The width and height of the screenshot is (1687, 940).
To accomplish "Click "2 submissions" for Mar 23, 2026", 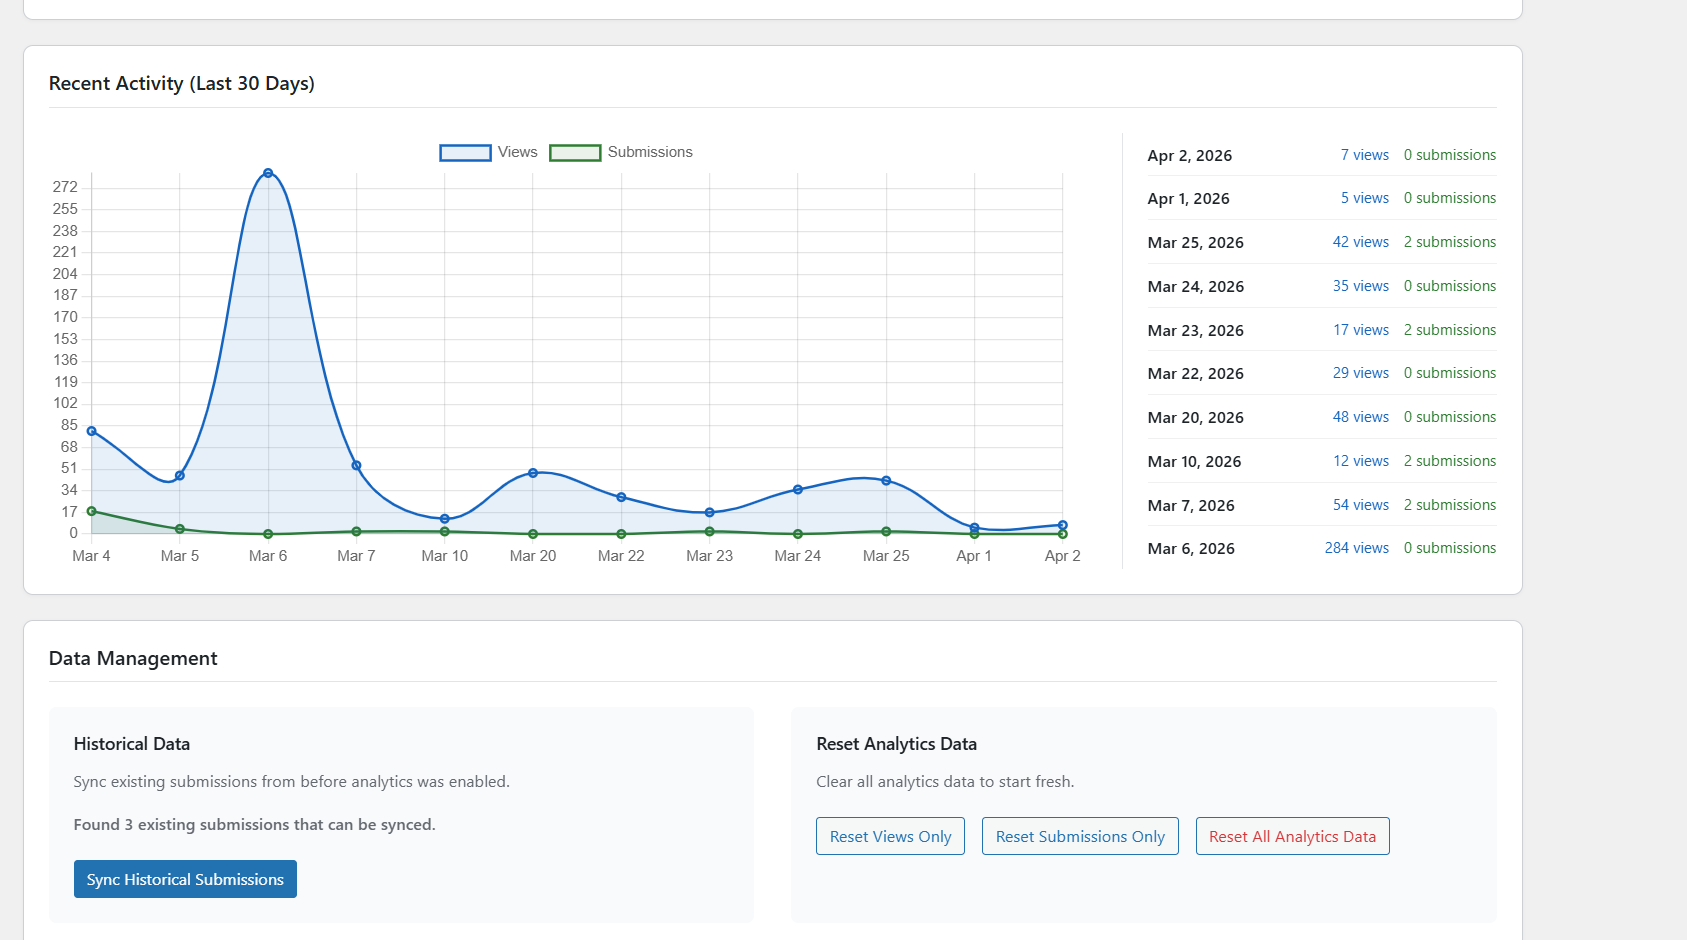I will pos(1449,330).
